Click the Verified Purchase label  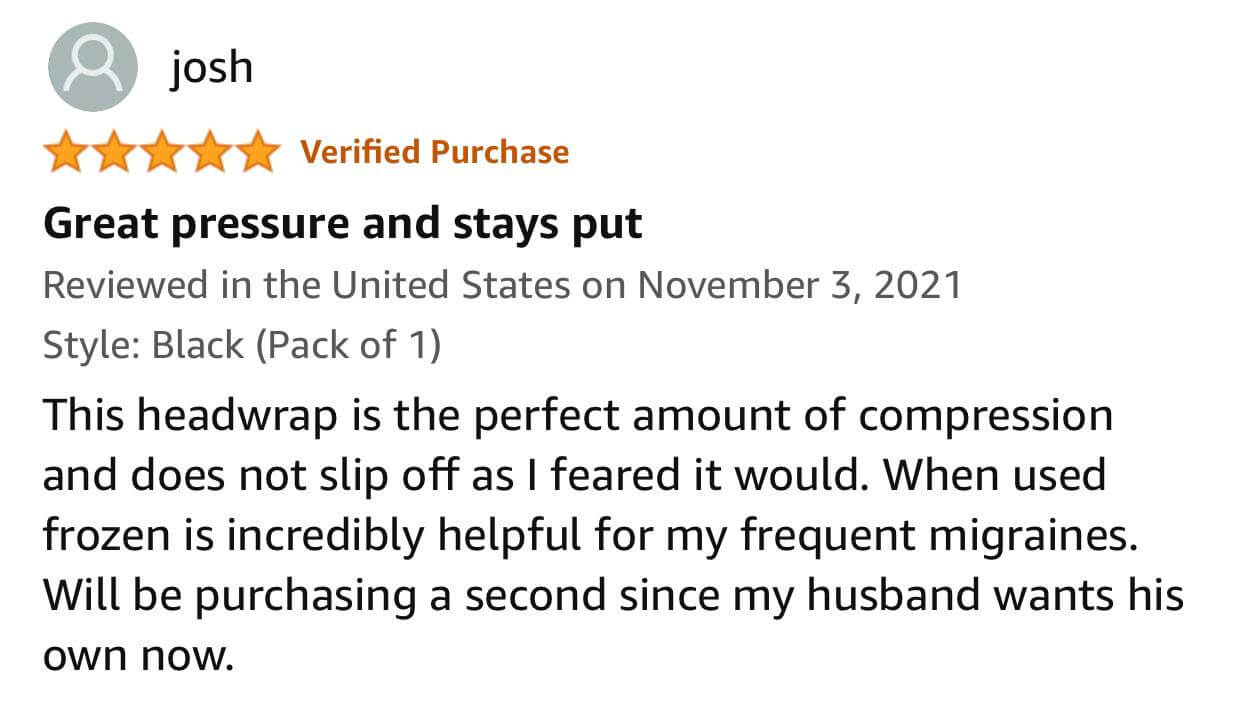pyautogui.click(x=434, y=152)
